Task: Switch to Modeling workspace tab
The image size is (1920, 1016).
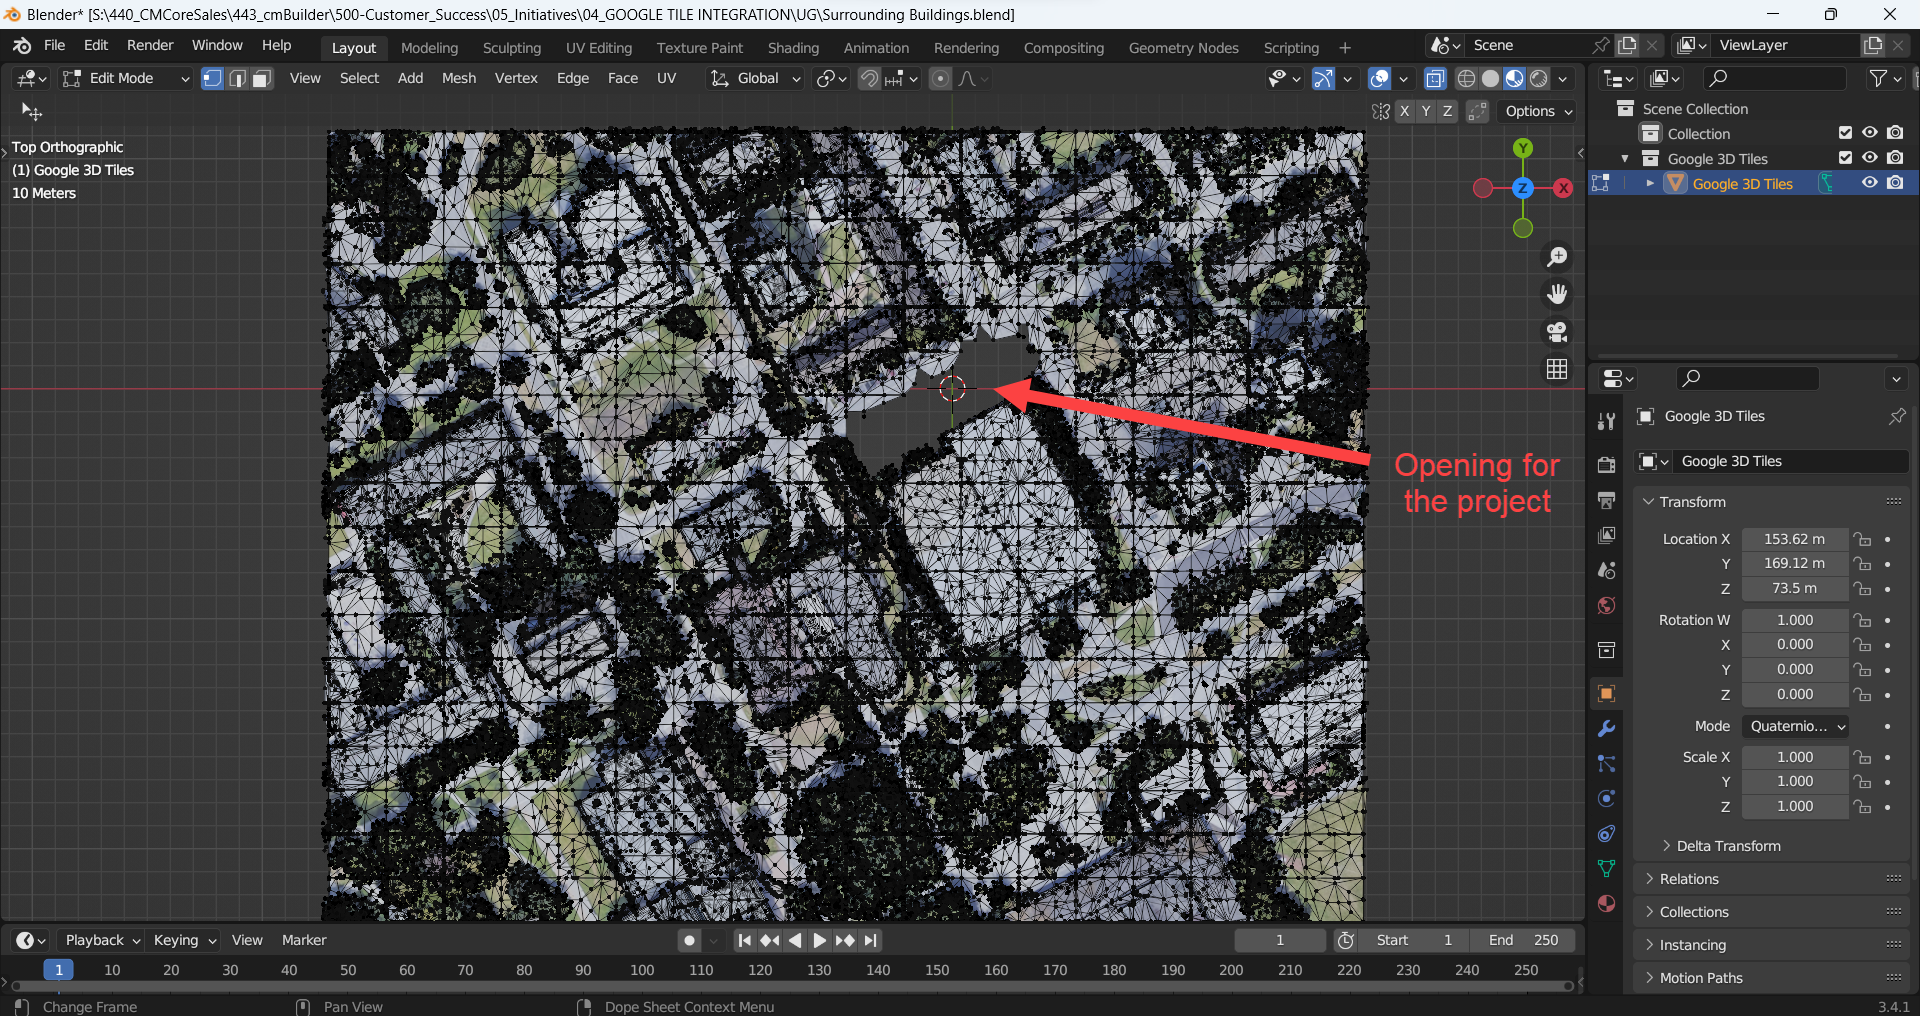Action: pos(429,48)
